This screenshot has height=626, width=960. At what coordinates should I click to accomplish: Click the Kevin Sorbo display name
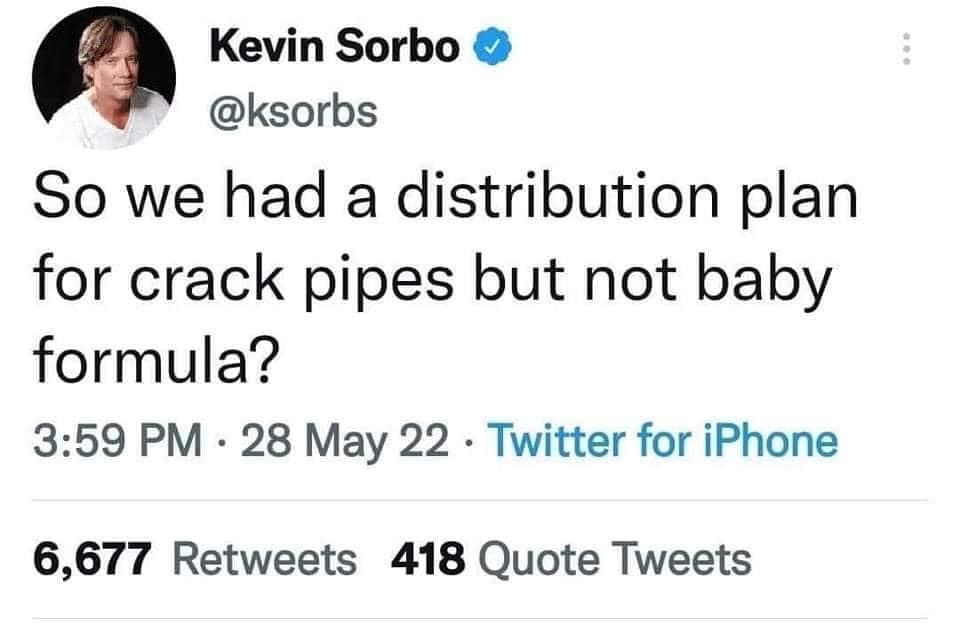[x=334, y=46]
